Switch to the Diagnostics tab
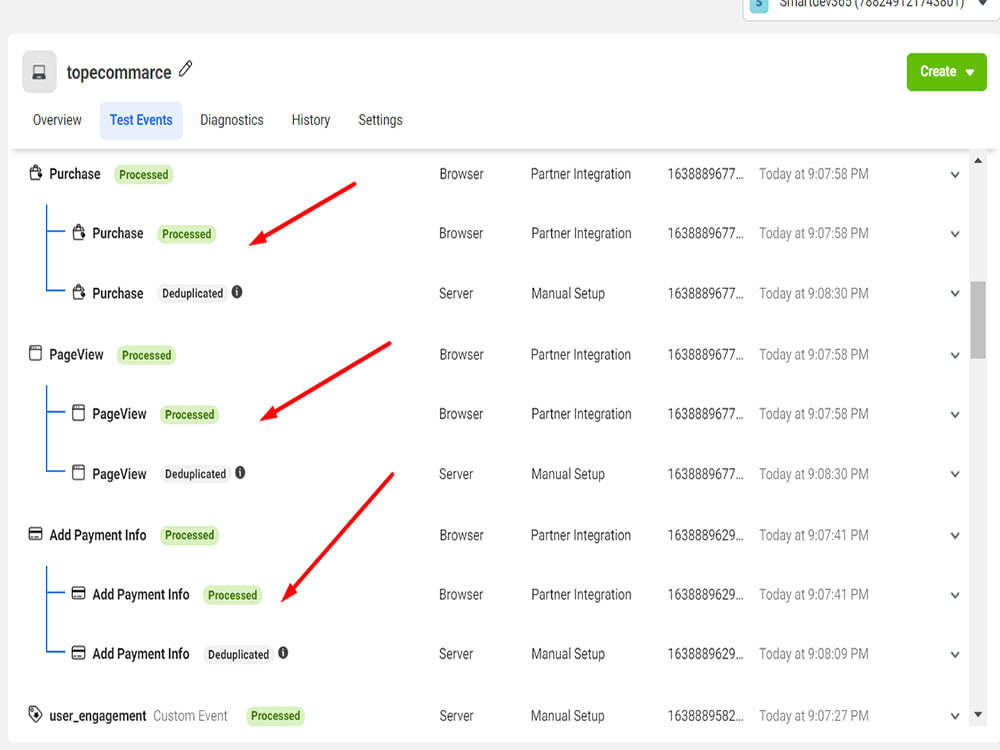 pyautogui.click(x=231, y=120)
